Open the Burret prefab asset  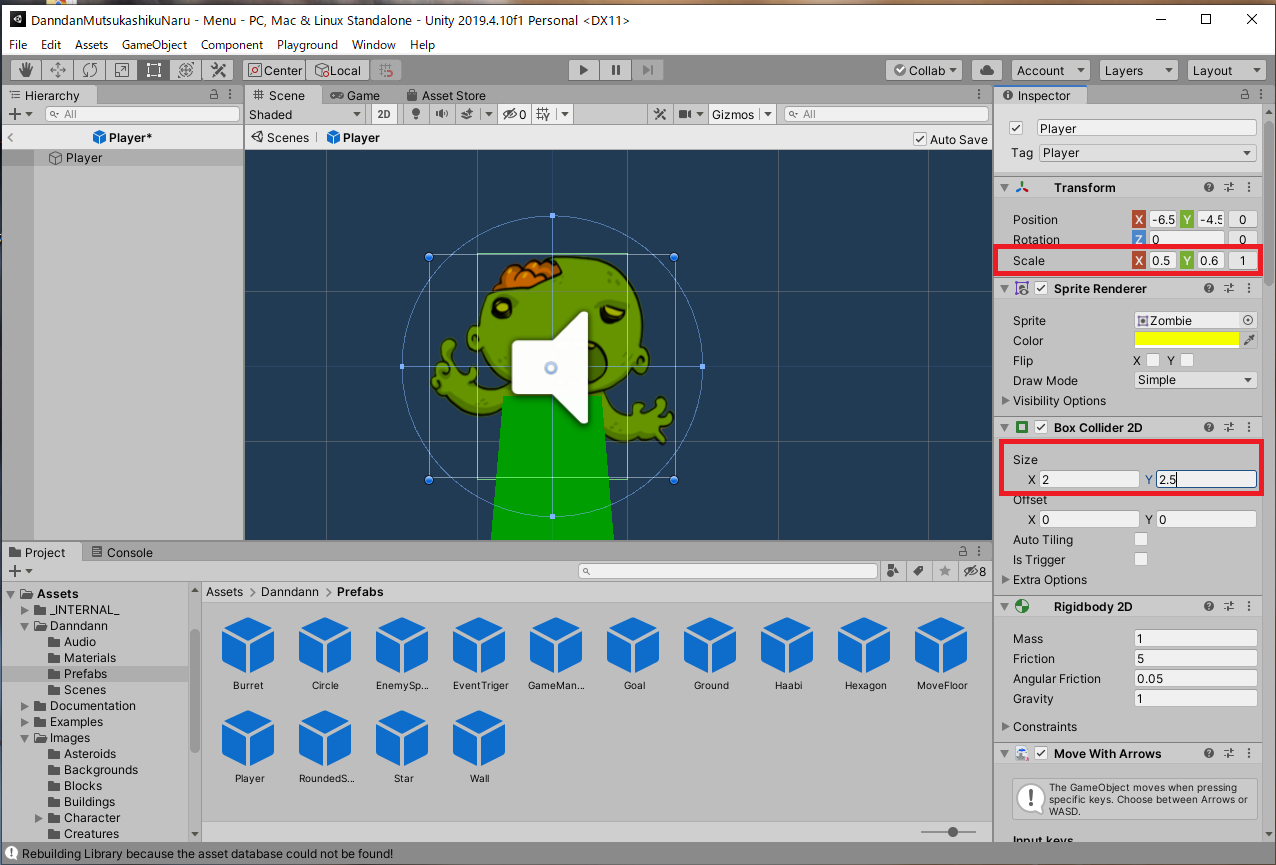(248, 653)
